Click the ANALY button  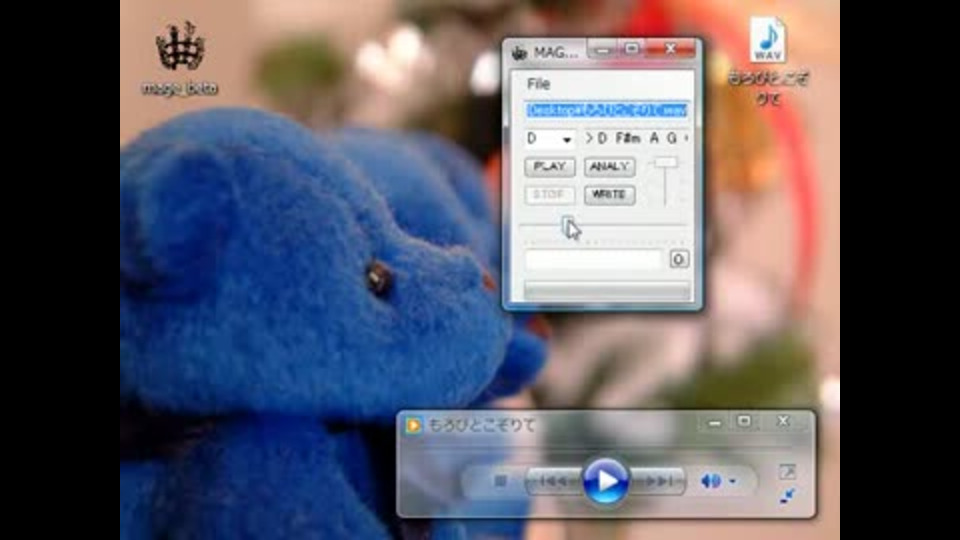609,167
